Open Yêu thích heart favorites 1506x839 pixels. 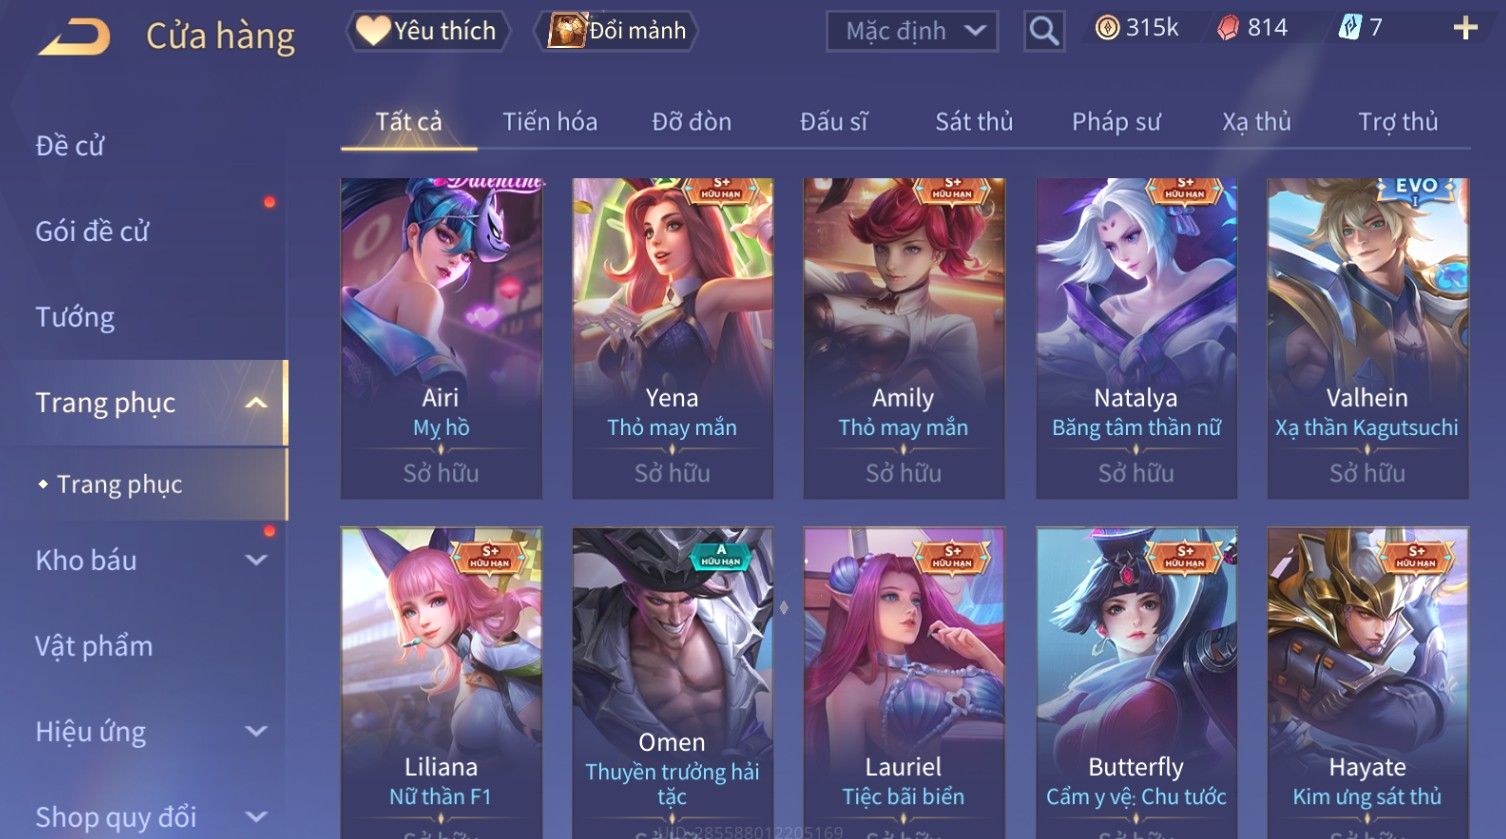427,31
